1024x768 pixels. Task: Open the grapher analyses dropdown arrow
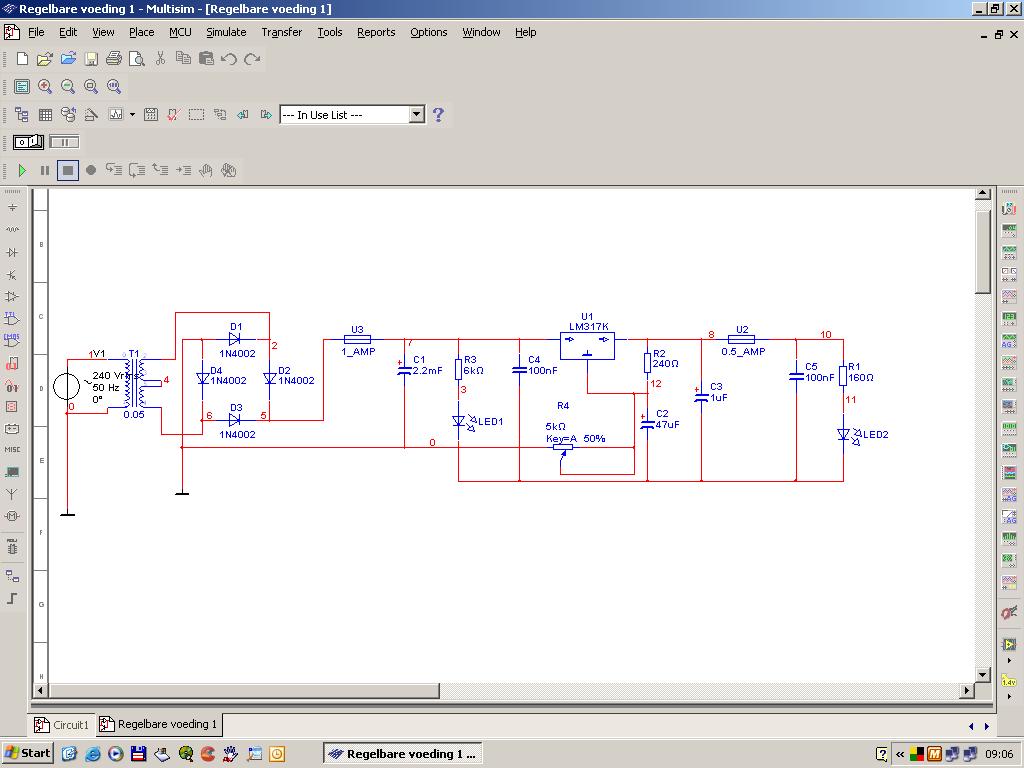click(132, 115)
